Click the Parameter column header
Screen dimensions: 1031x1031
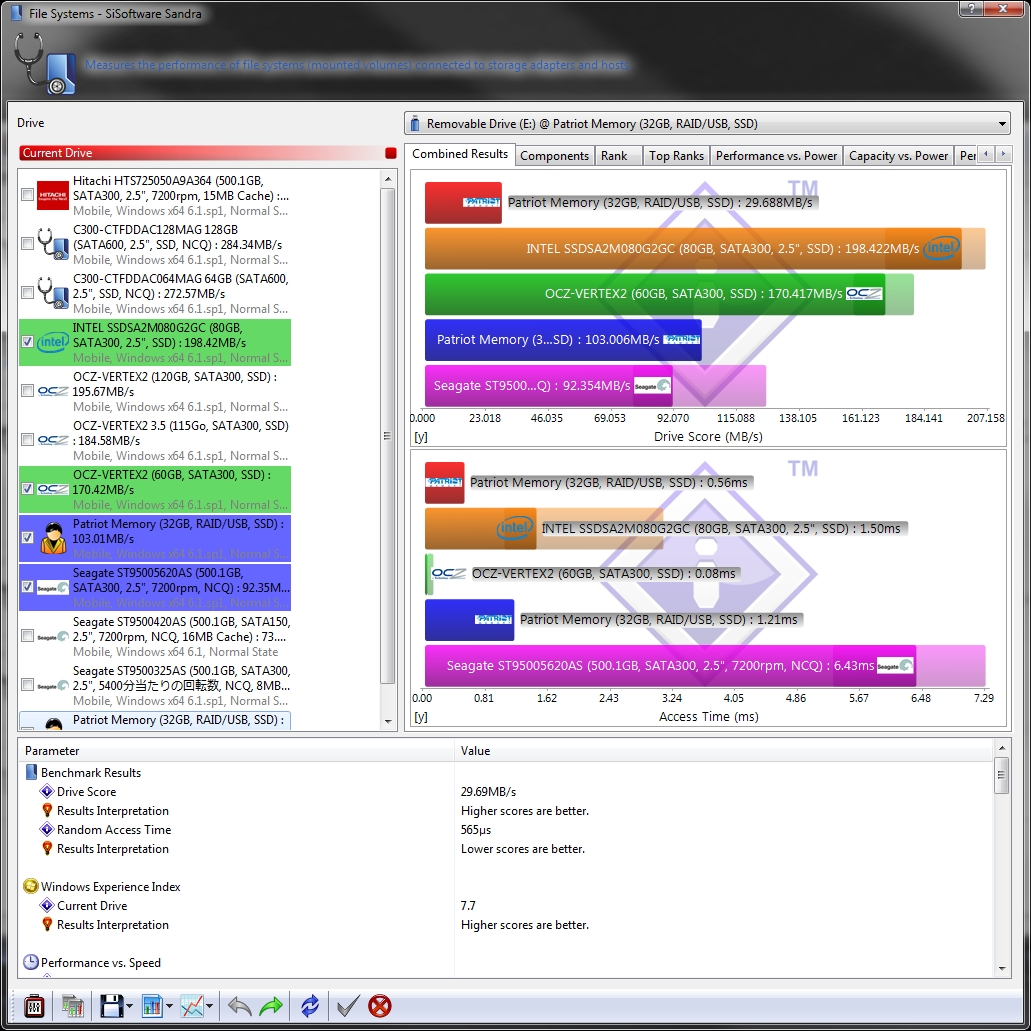pos(237,750)
